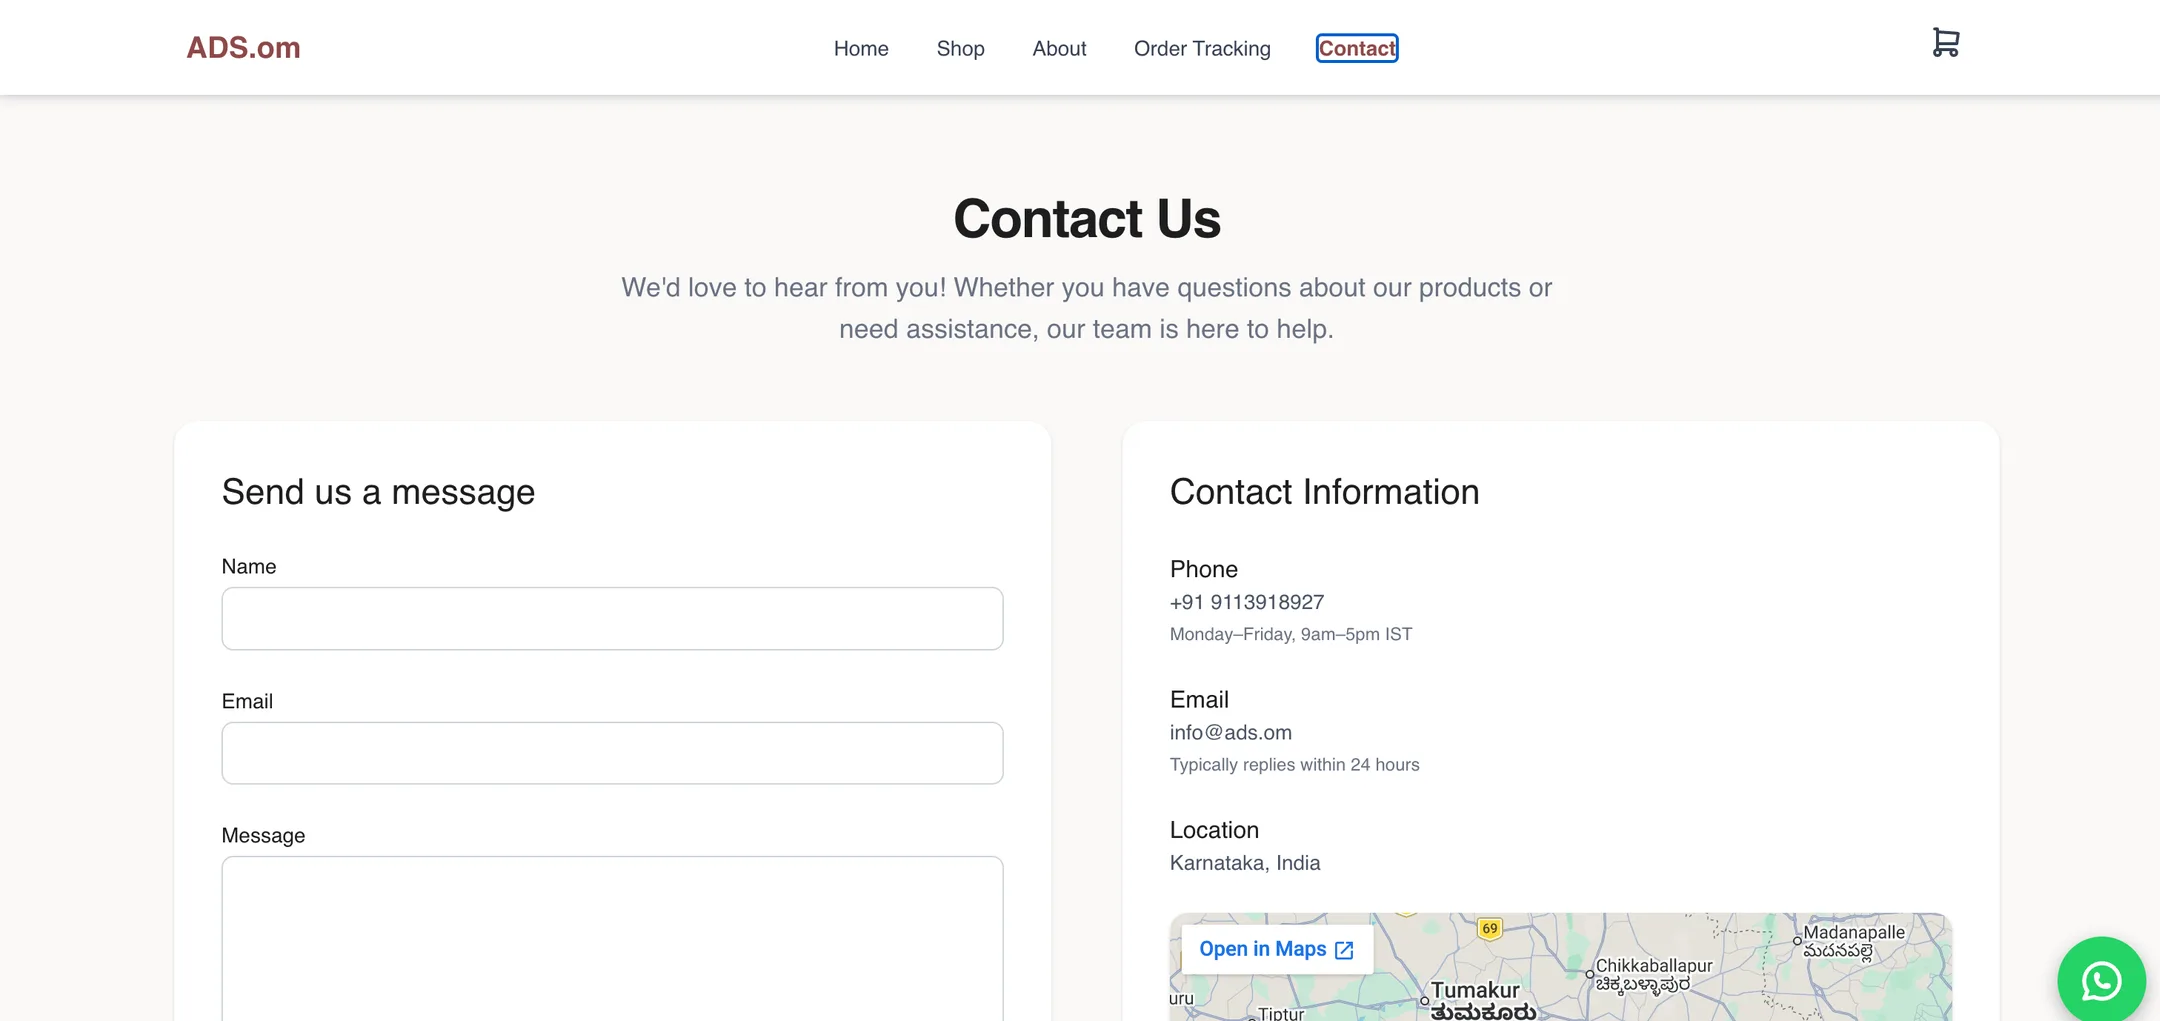Image resolution: width=2160 pixels, height=1021 pixels.
Task: Click Typically replies within 24 hours text
Action: pos(1294,764)
